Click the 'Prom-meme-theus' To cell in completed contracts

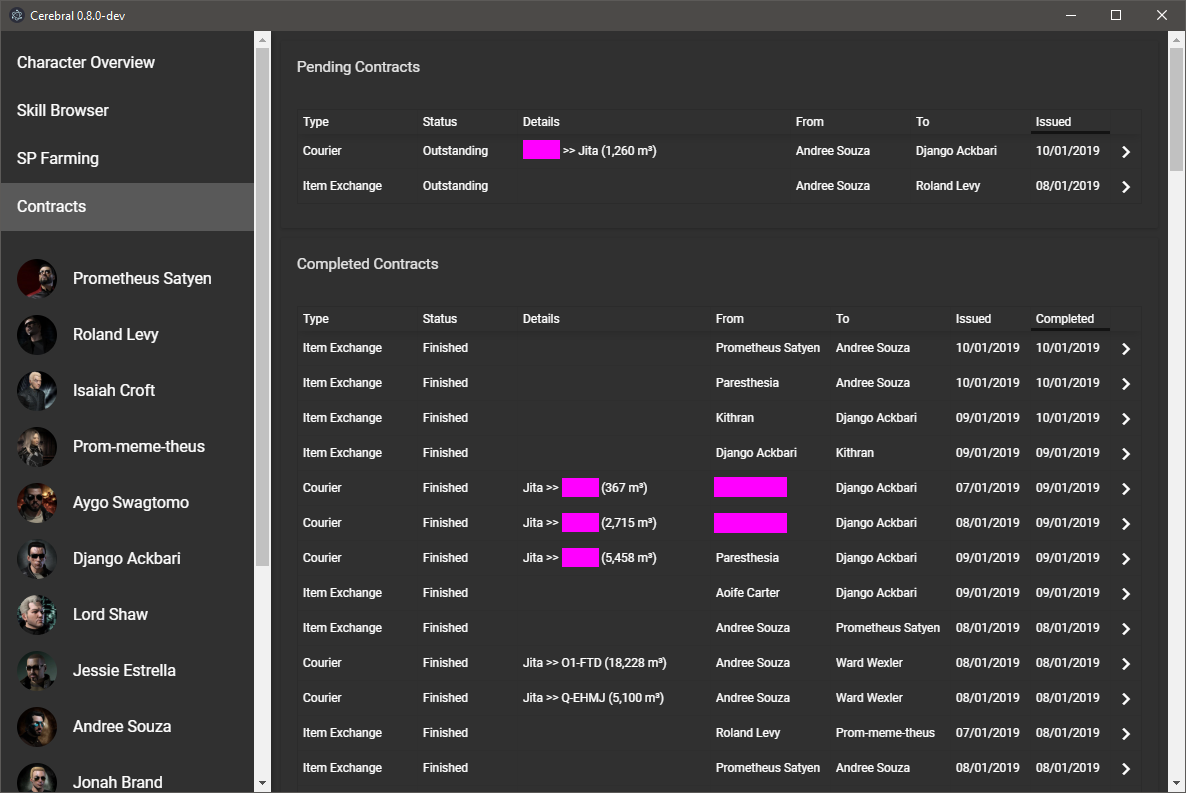(885, 732)
